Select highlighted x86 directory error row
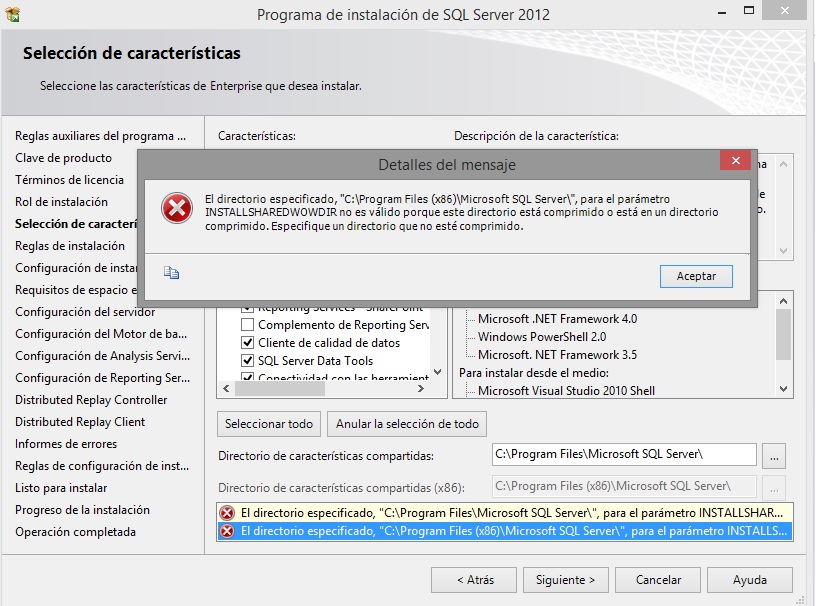The height and width of the screenshot is (606, 819). (x=505, y=531)
